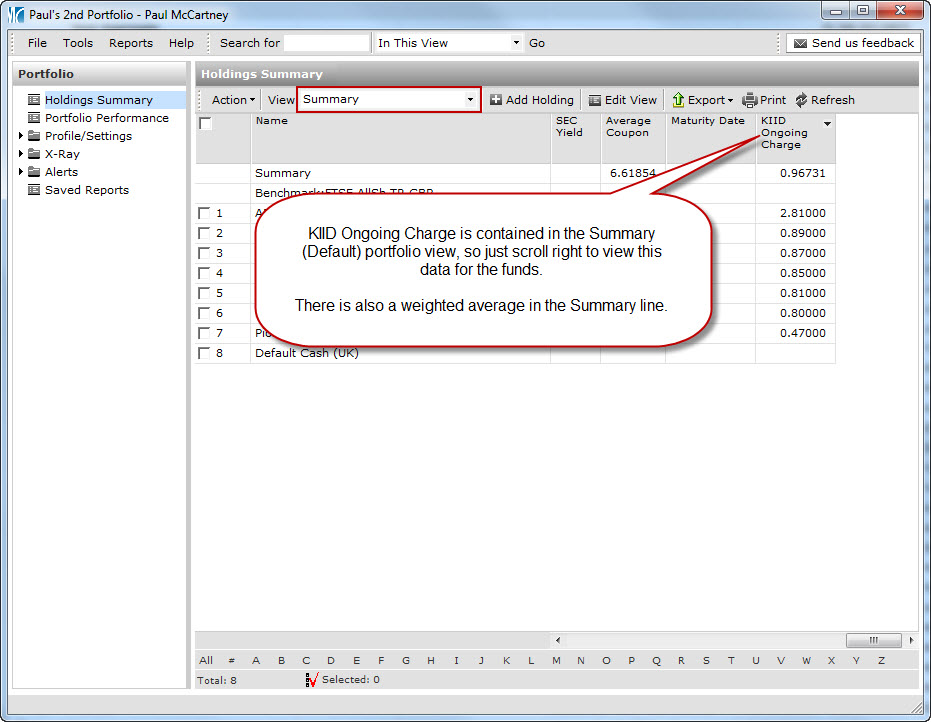Check the box for holding row 1

tap(205, 213)
